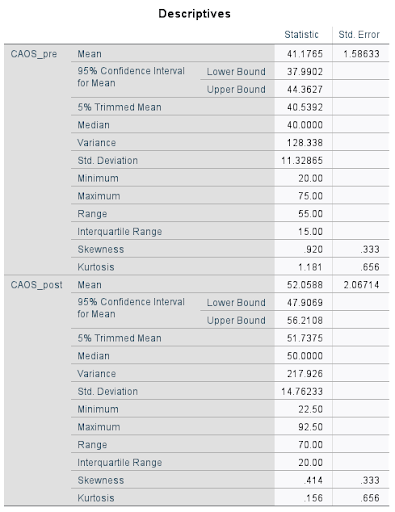395x512 pixels.
Task: Select the CAOS_pre row label
Action: [x=34, y=54]
